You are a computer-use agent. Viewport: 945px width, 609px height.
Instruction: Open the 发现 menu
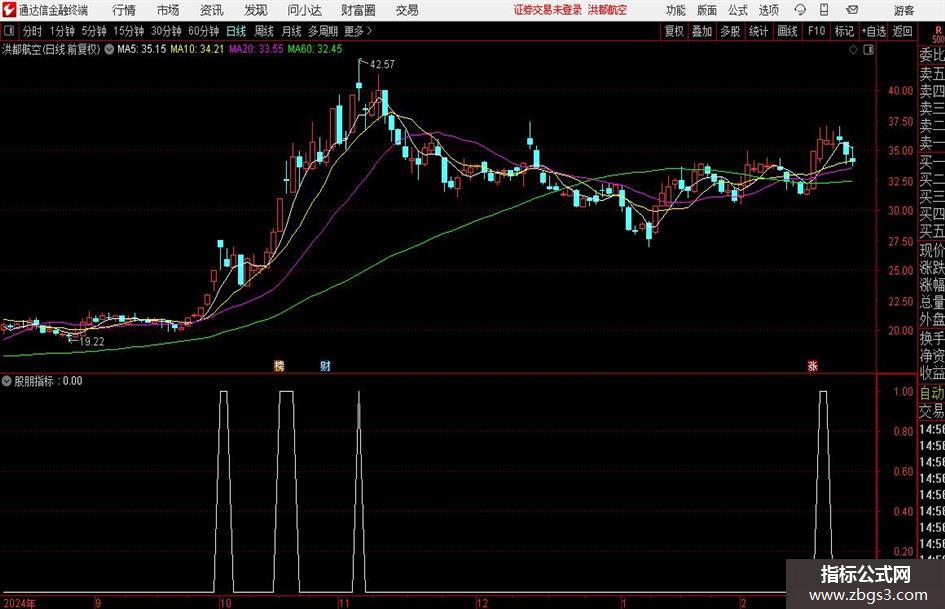(x=256, y=10)
